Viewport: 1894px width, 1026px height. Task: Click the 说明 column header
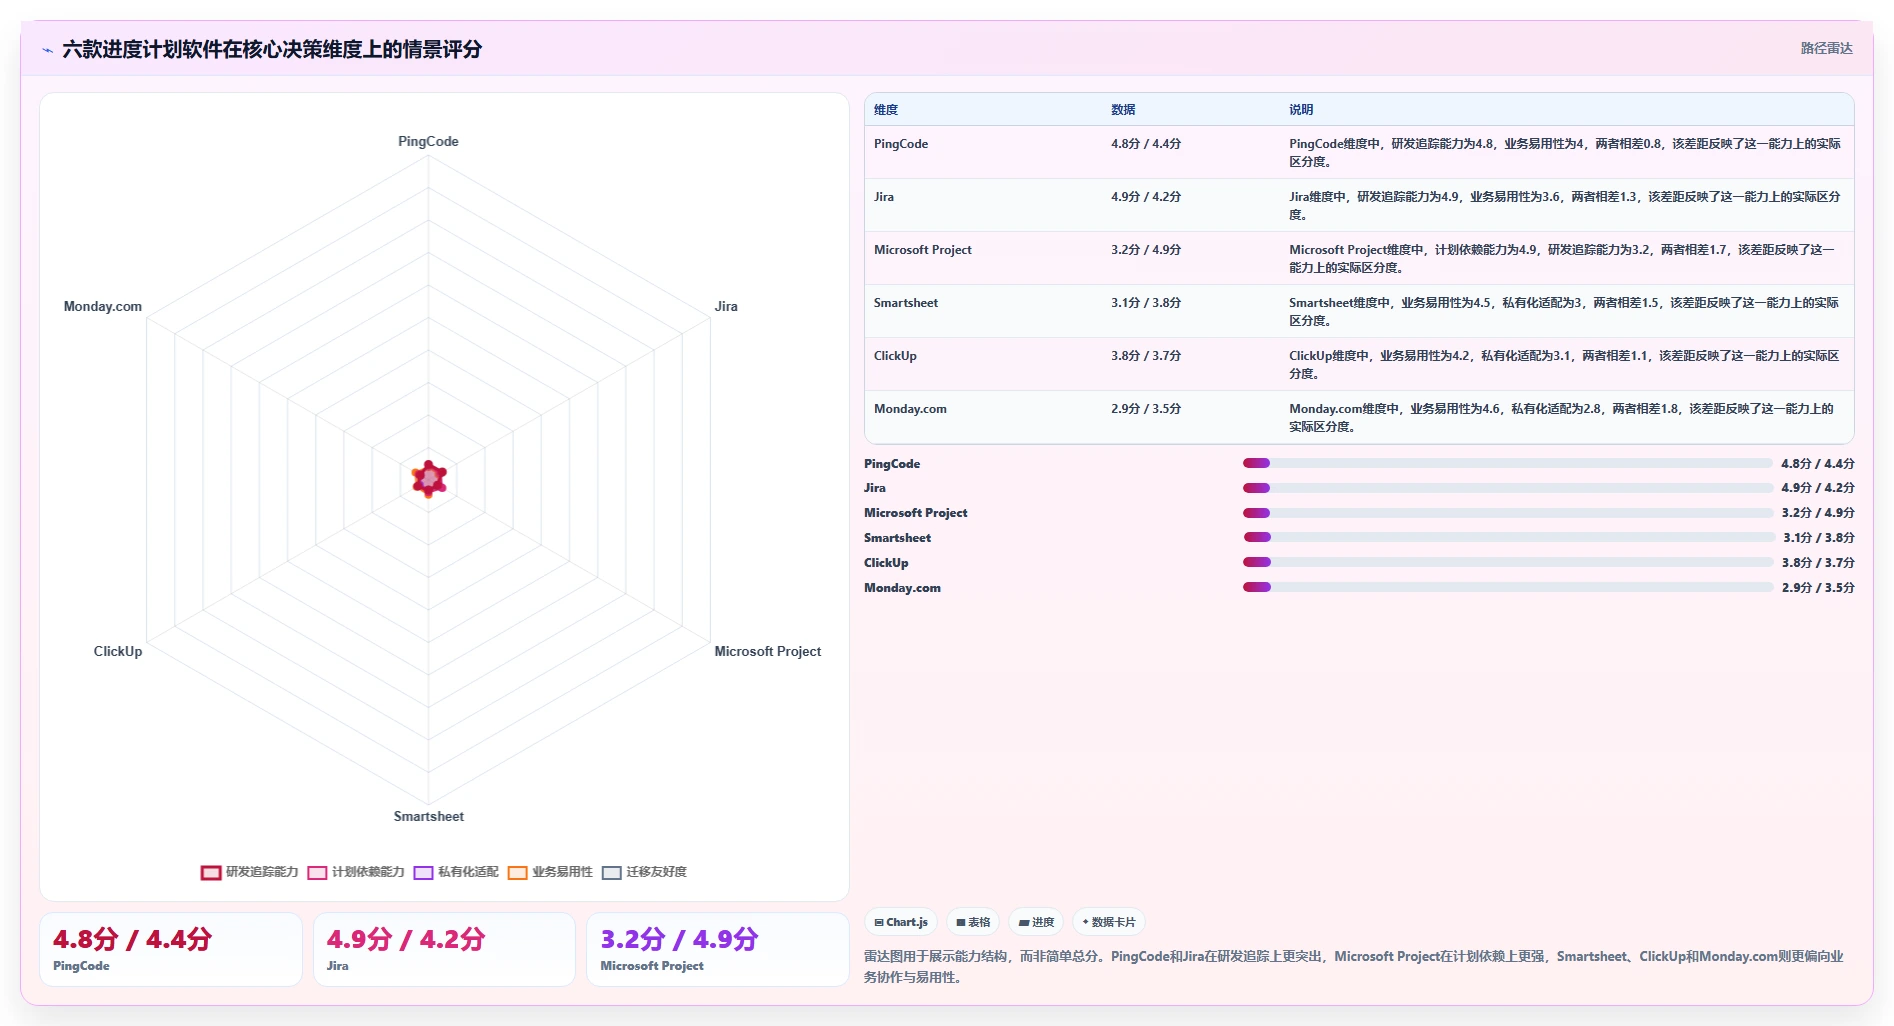(x=1301, y=110)
